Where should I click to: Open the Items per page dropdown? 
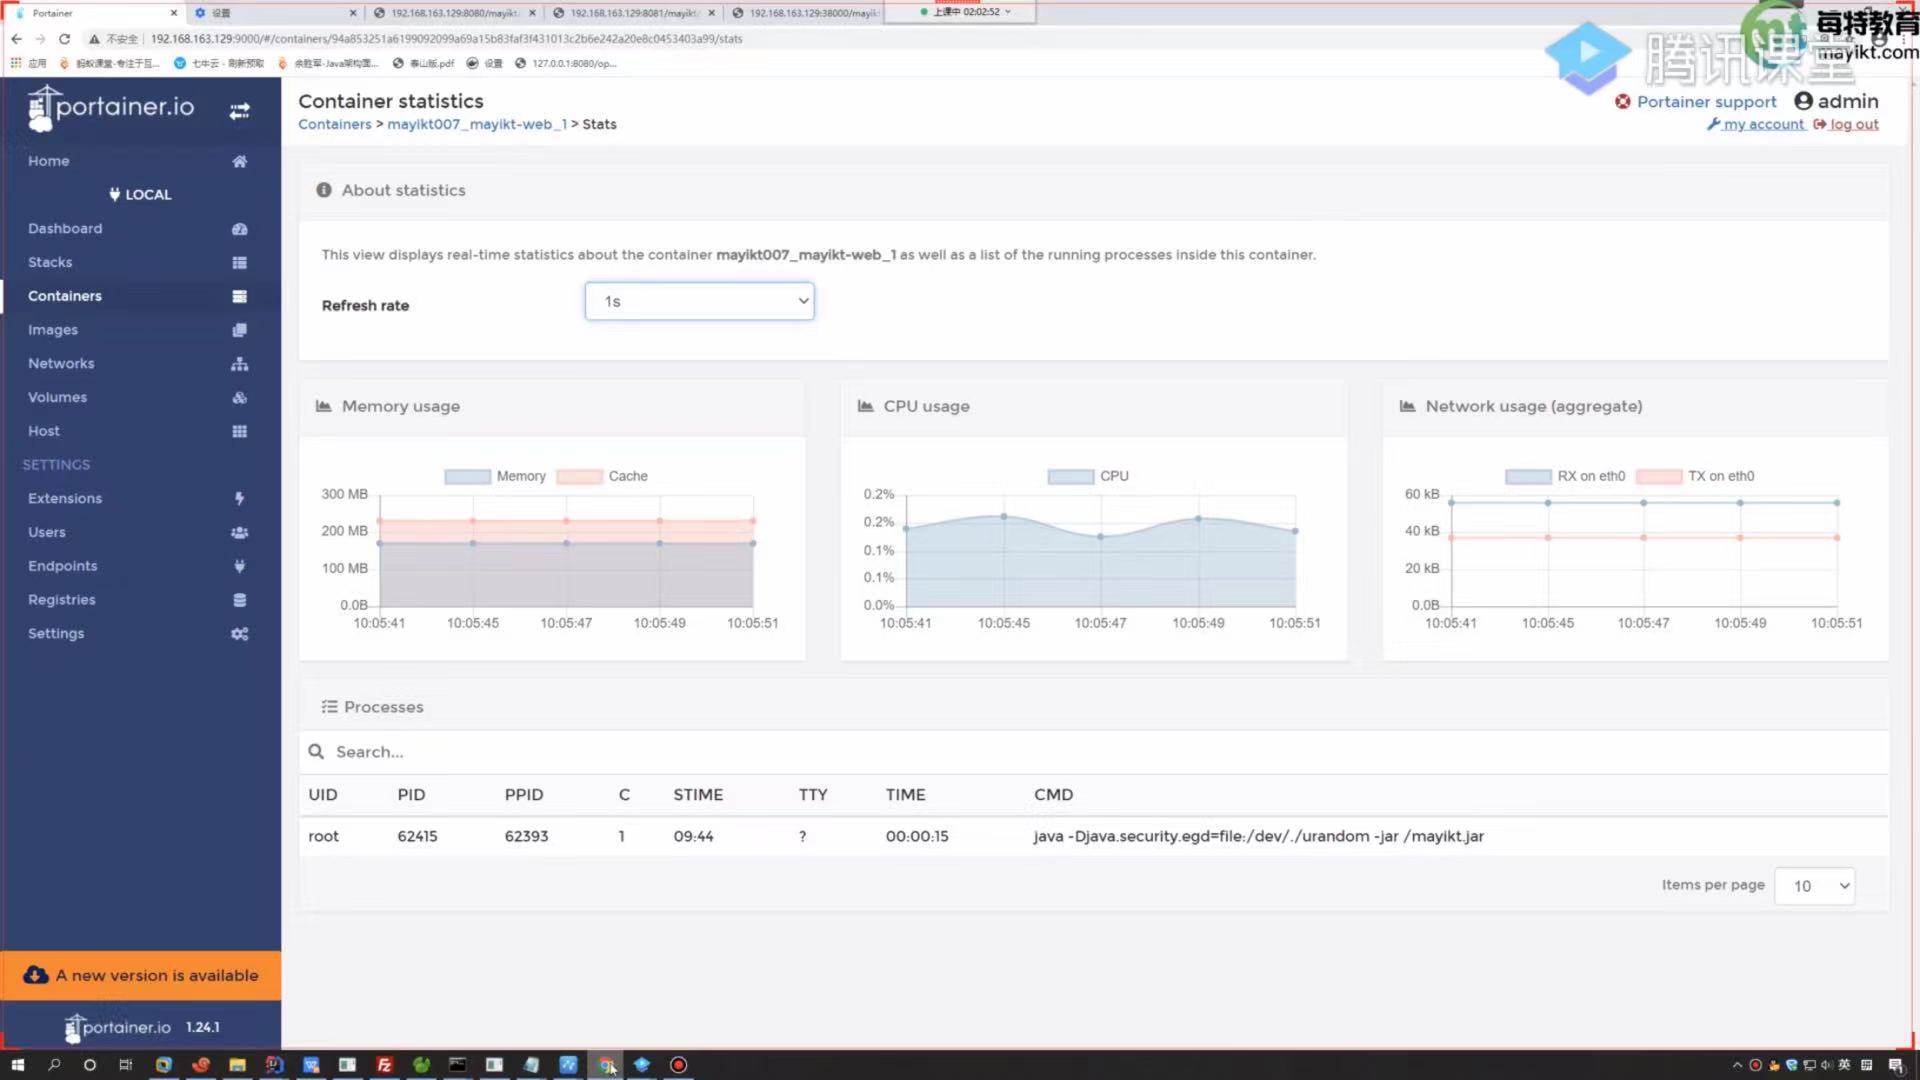1814,886
